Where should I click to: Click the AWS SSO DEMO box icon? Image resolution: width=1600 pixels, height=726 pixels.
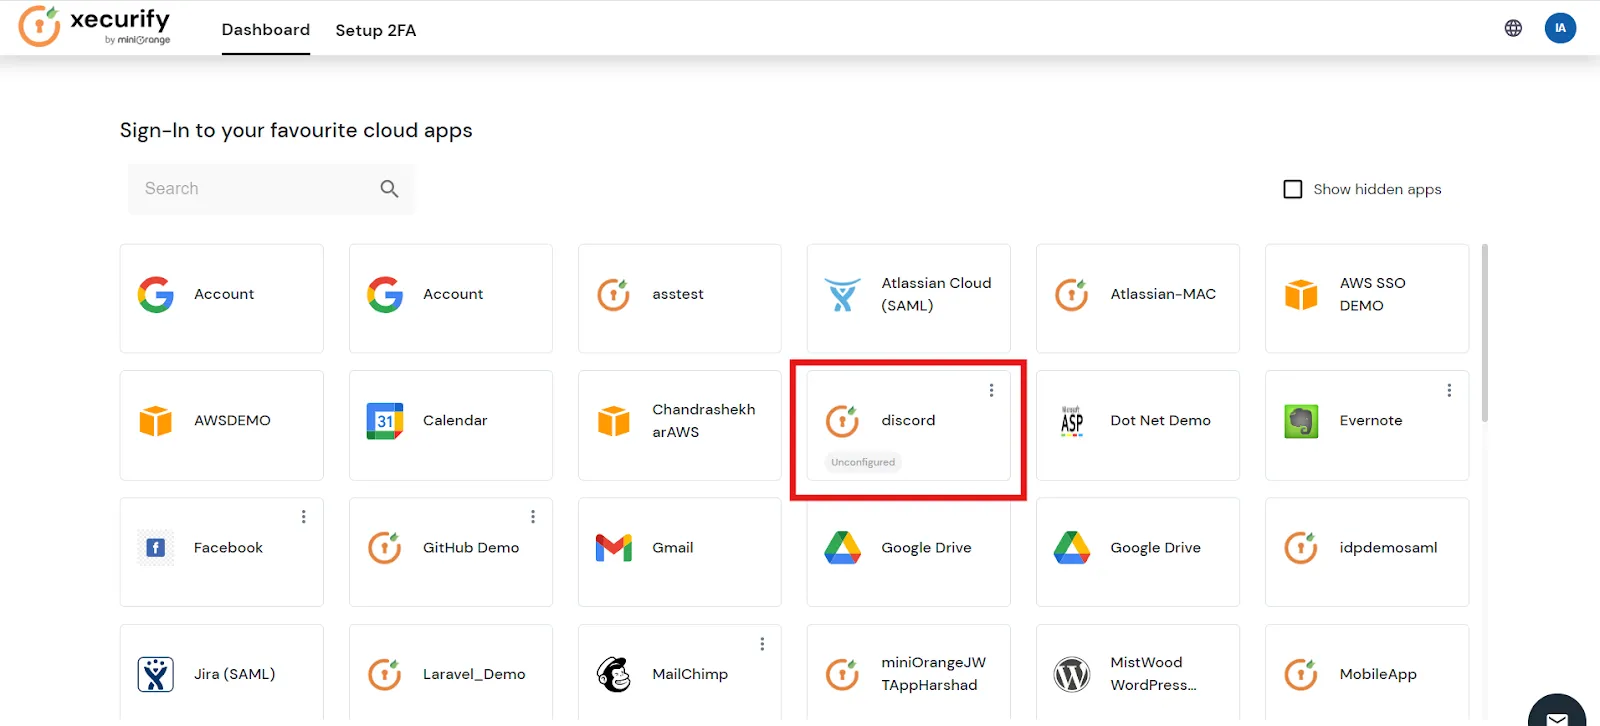click(1301, 295)
